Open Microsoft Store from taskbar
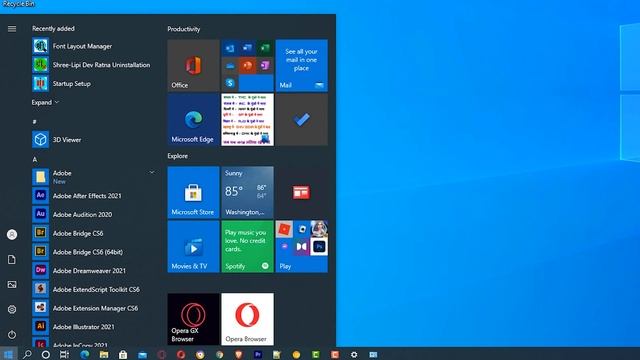Viewport: 640px width, 360px height. [123, 354]
